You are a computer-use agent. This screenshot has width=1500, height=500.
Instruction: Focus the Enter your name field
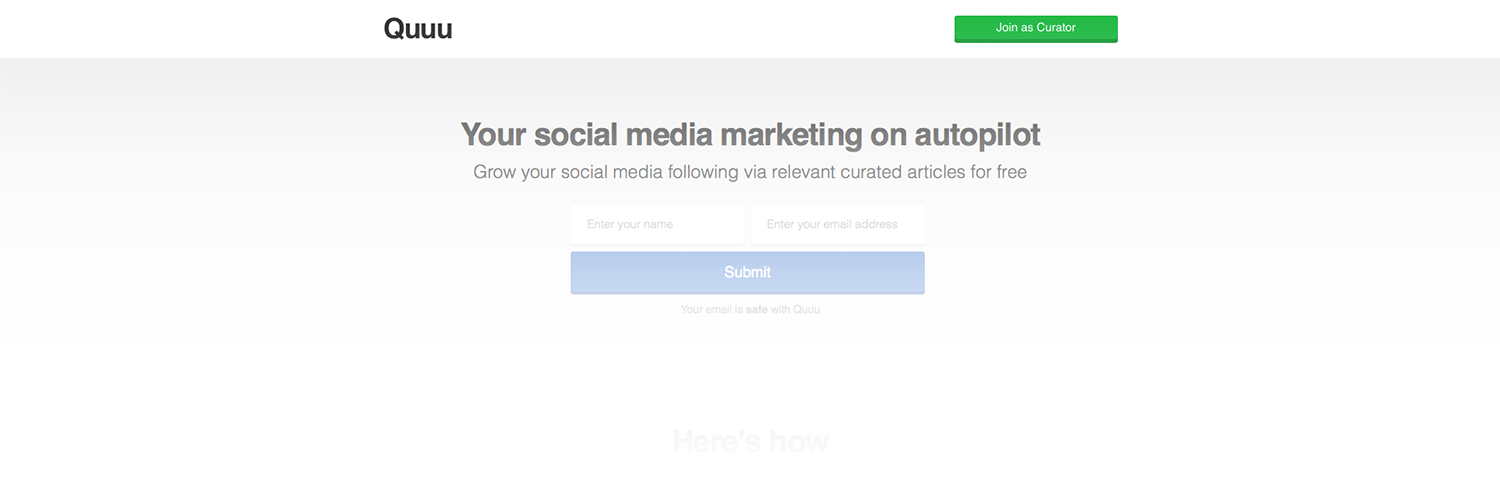point(658,224)
